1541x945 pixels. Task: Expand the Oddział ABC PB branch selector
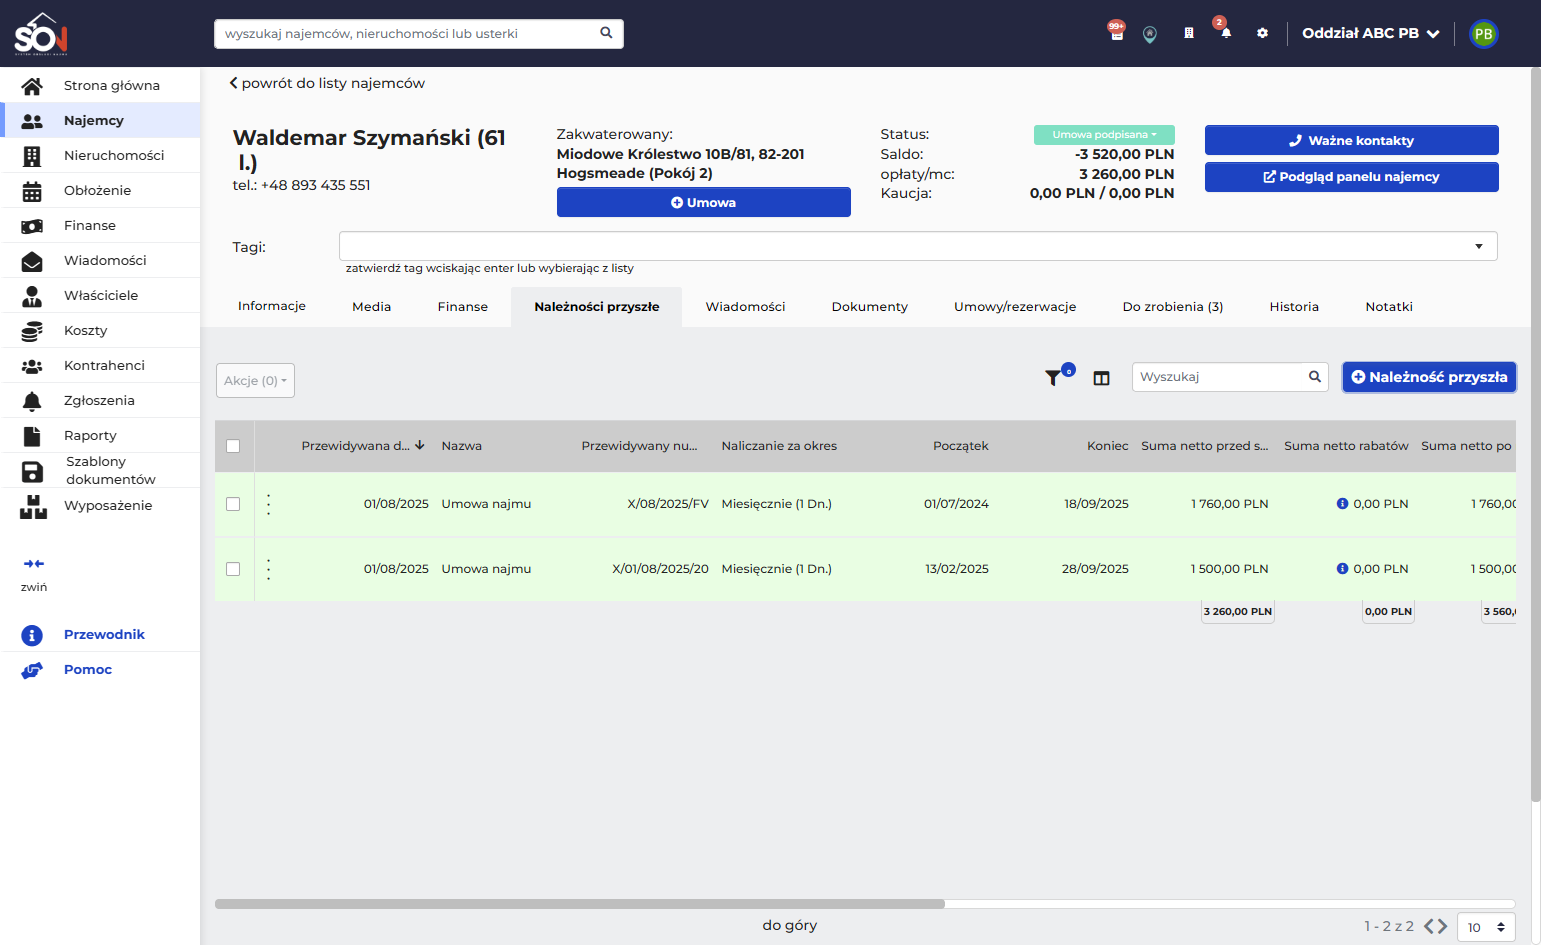coord(1370,33)
